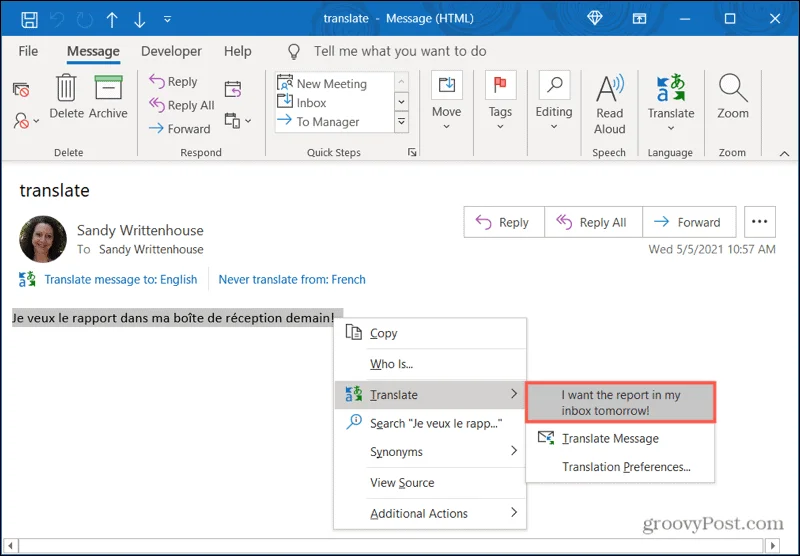Open Customize Quick Access Toolbar dropdown

pos(167,19)
